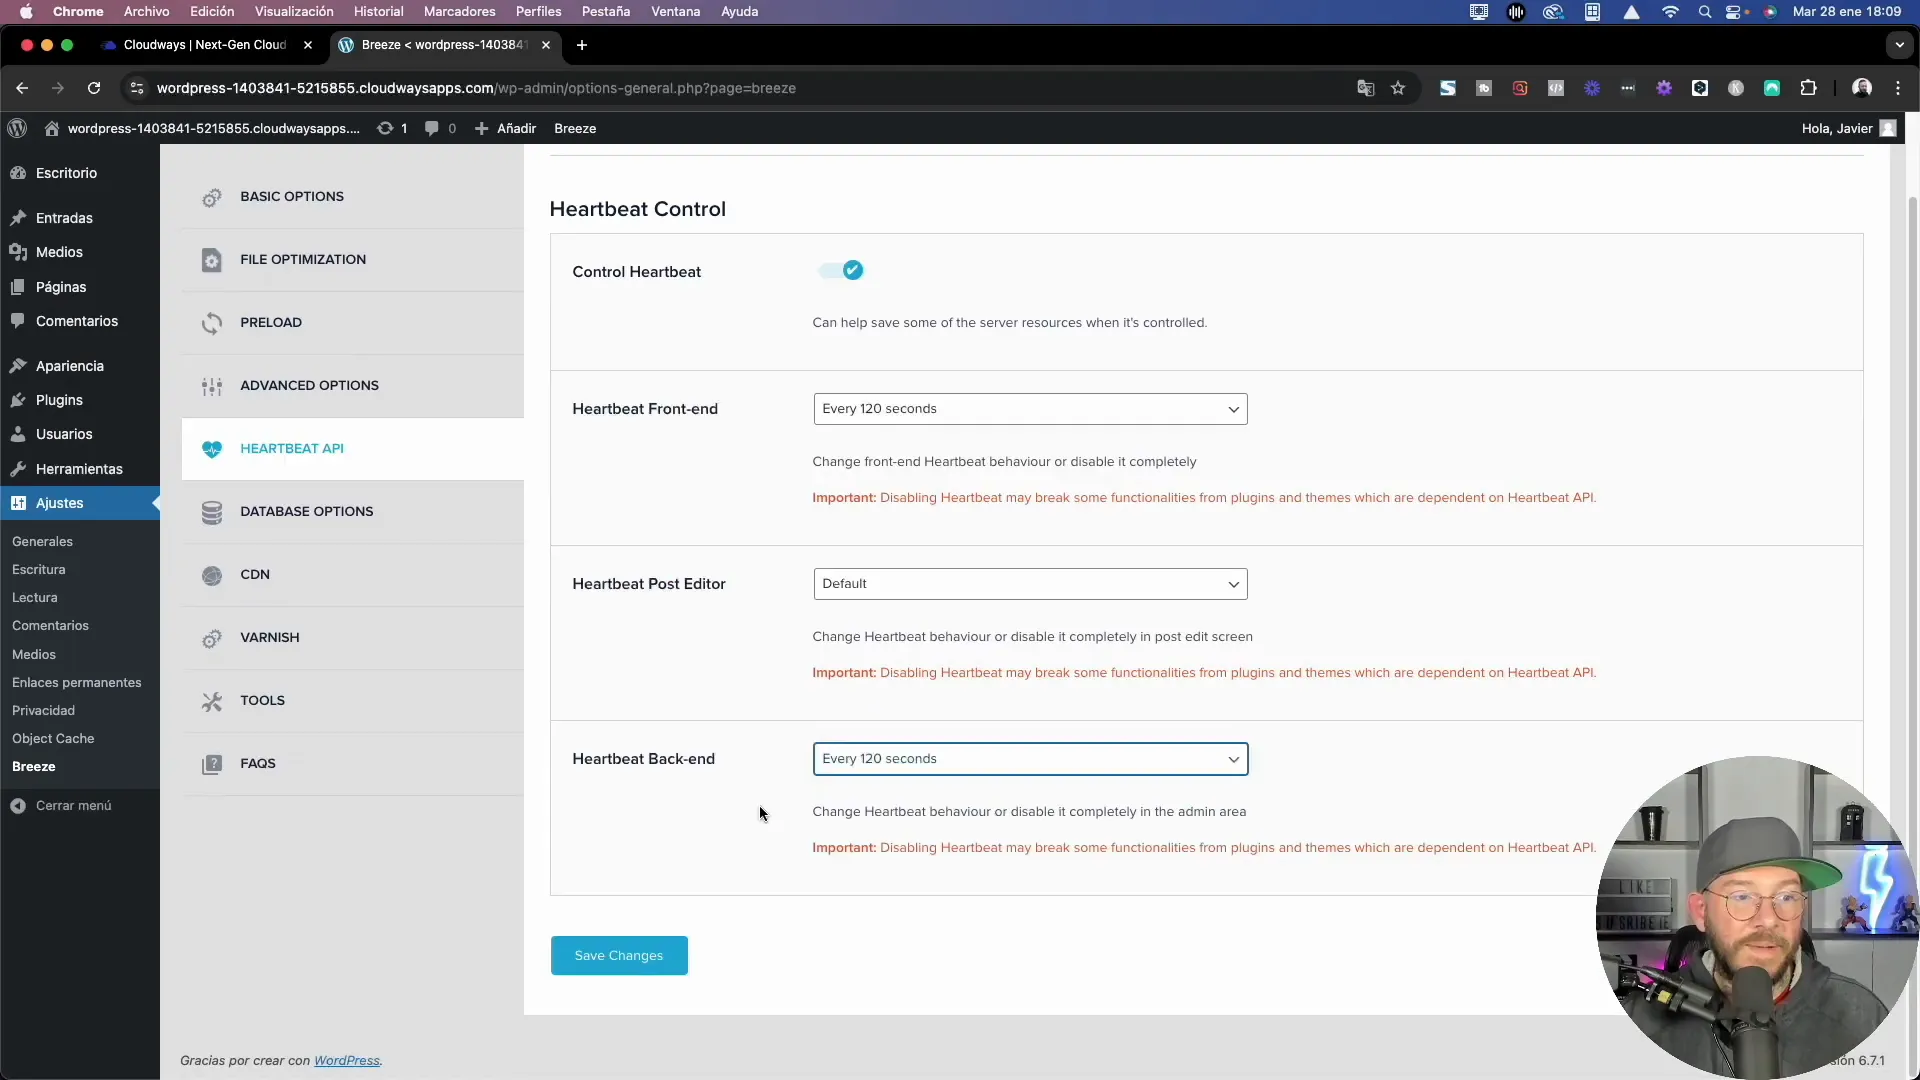Screen dimensions: 1920x1080
Task: Click the WordPress logo in admin bar
Action: [17, 128]
